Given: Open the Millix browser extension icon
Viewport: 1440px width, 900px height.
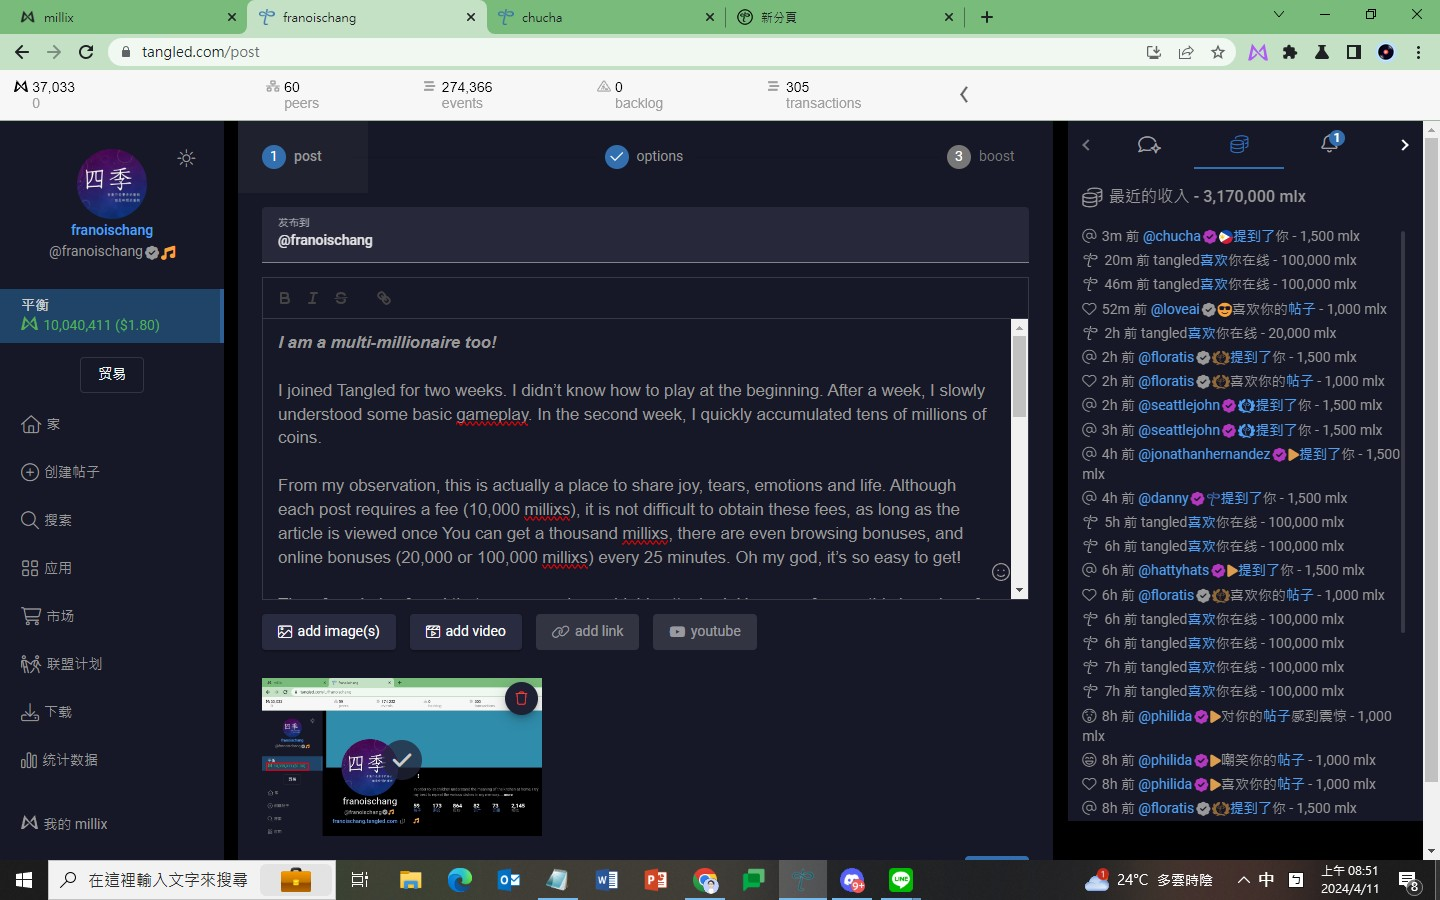Looking at the screenshot, I should (1258, 52).
